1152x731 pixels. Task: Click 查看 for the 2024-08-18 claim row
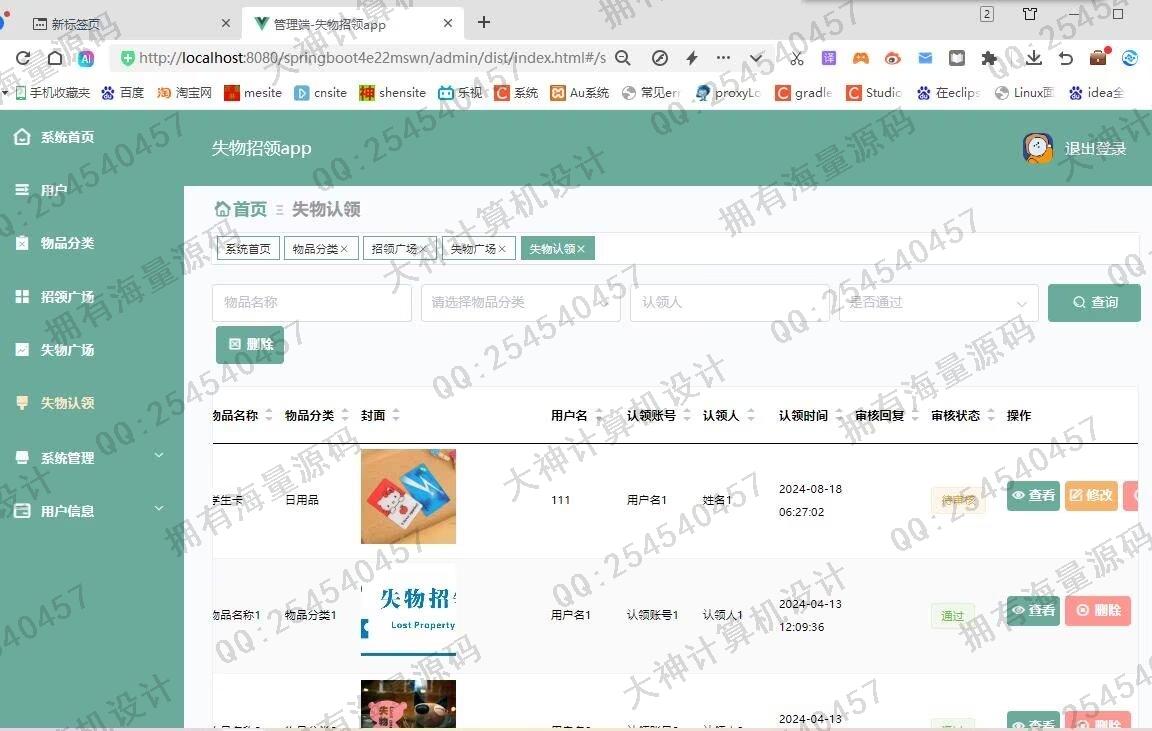point(1033,496)
